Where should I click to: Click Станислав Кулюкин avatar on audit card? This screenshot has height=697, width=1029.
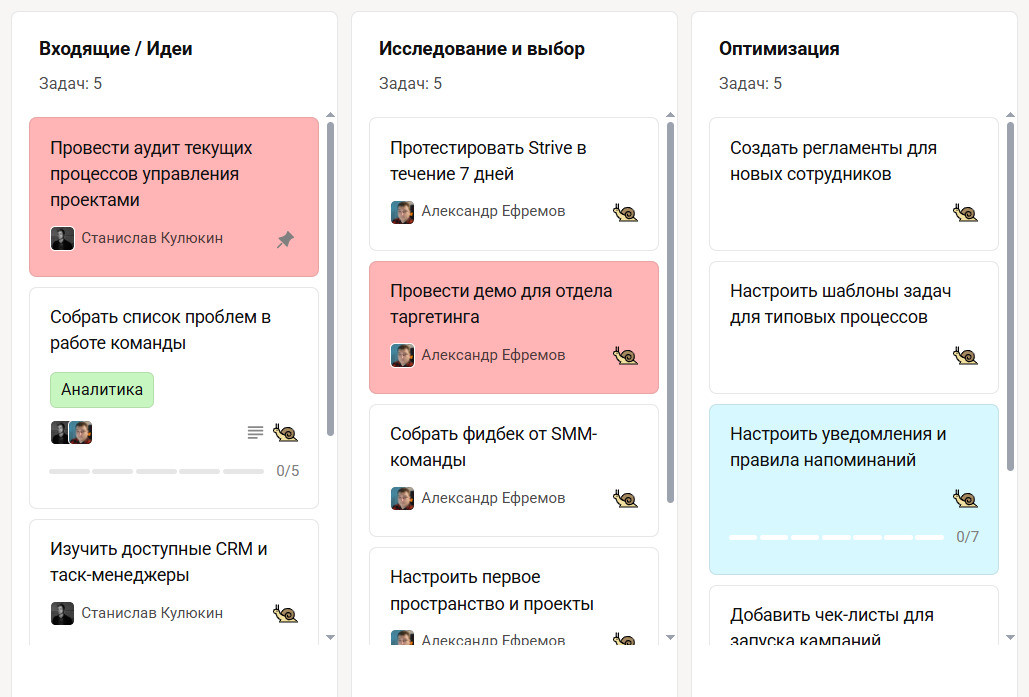point(62,238)
